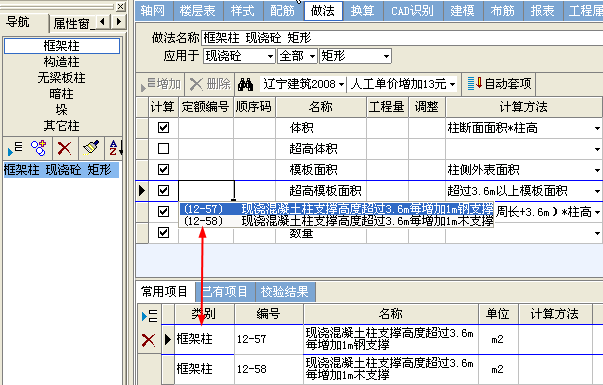The image size is (603, 385).
Task: Click the paintbrush format icon
Action: click(91, 148)
